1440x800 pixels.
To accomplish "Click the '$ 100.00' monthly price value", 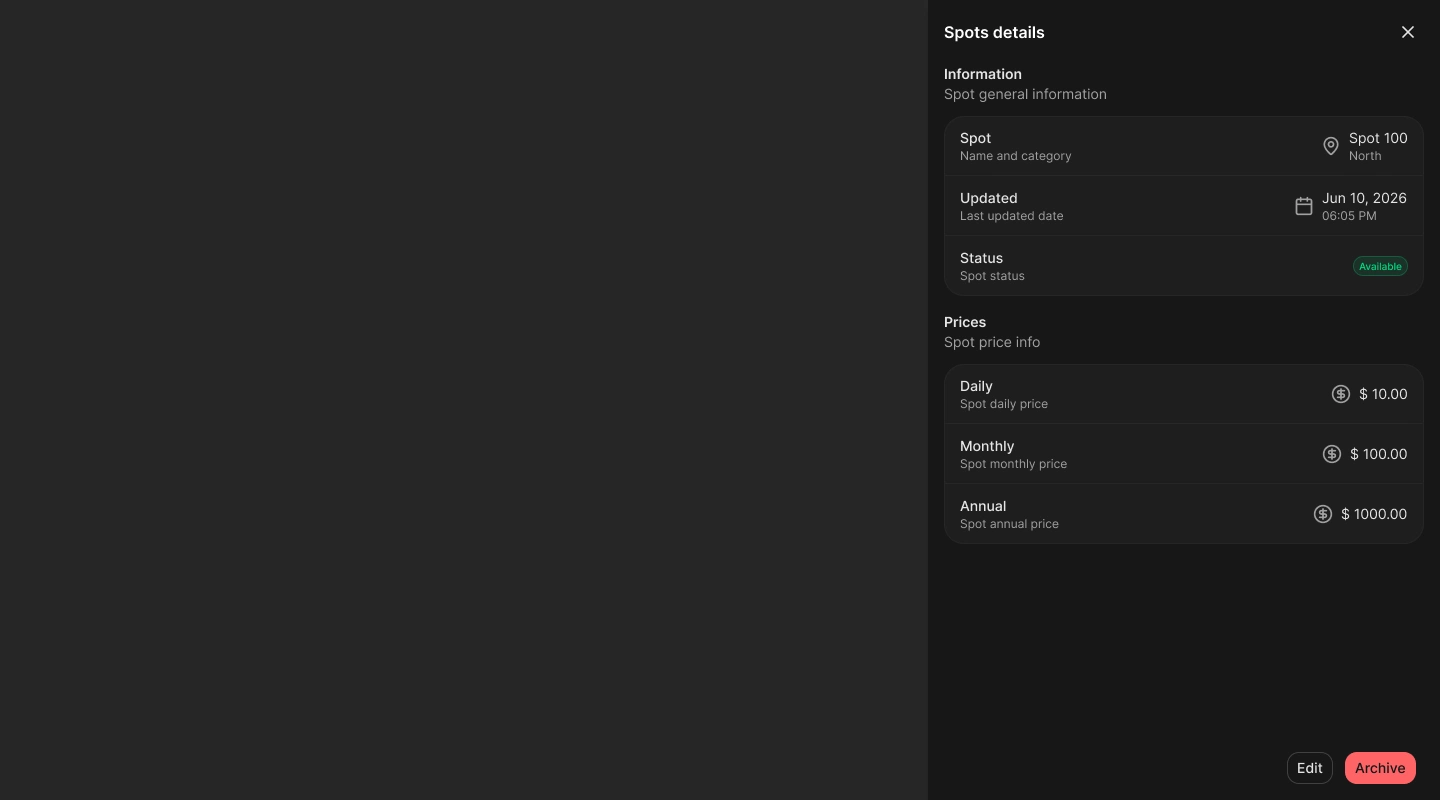I will point(1378,454).
